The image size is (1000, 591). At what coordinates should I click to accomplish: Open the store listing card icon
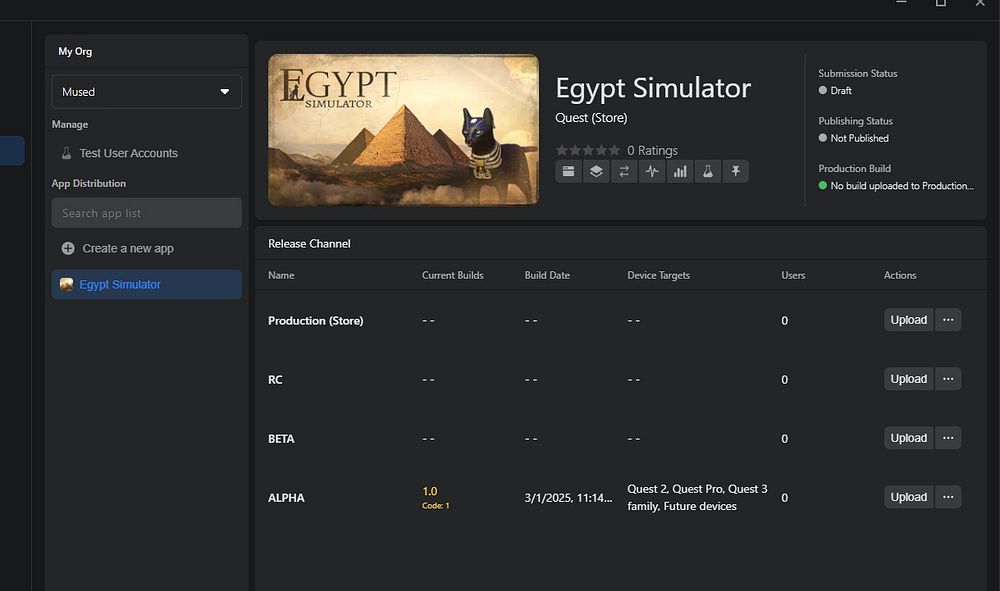pos(568,171)
